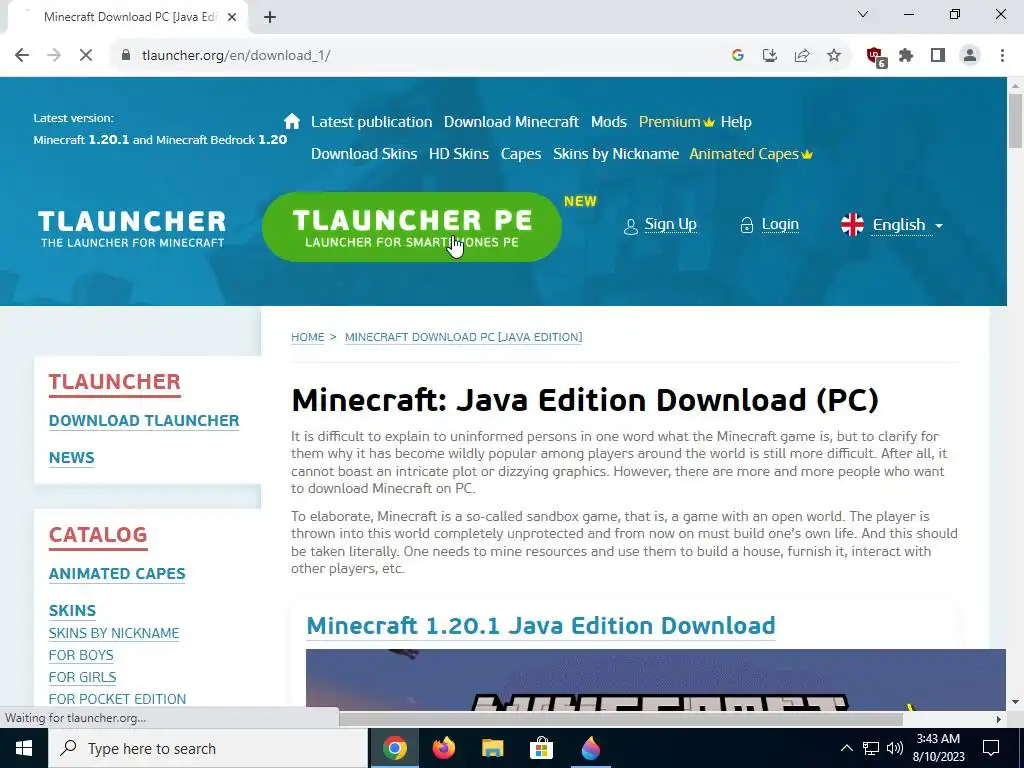
Task: Click the browser forward arrow
Action: tap(54, 56)
